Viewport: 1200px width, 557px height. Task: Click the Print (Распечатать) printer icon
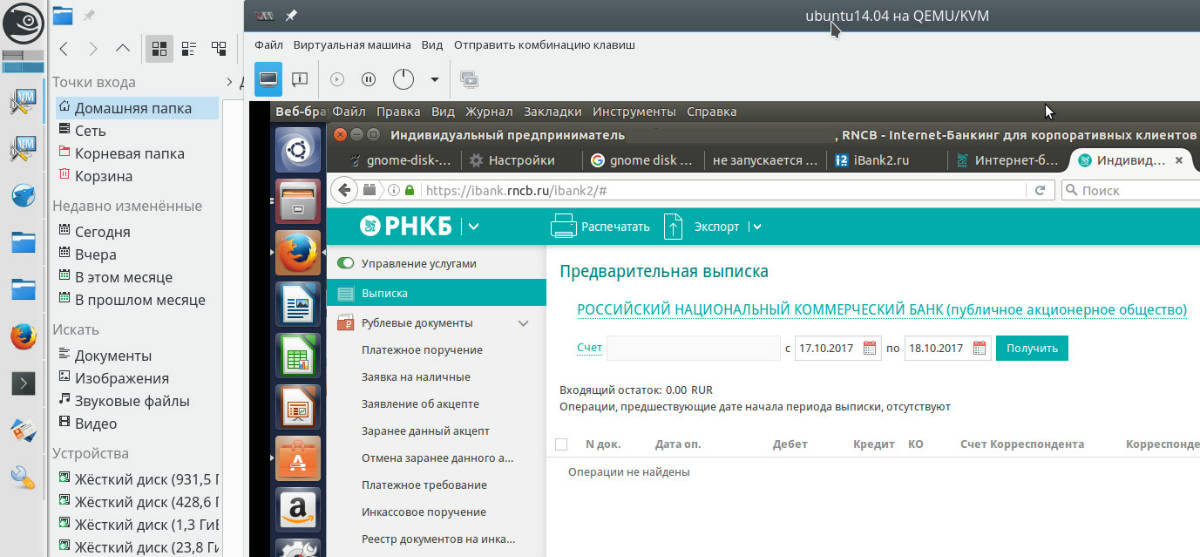tap(564, 227)
